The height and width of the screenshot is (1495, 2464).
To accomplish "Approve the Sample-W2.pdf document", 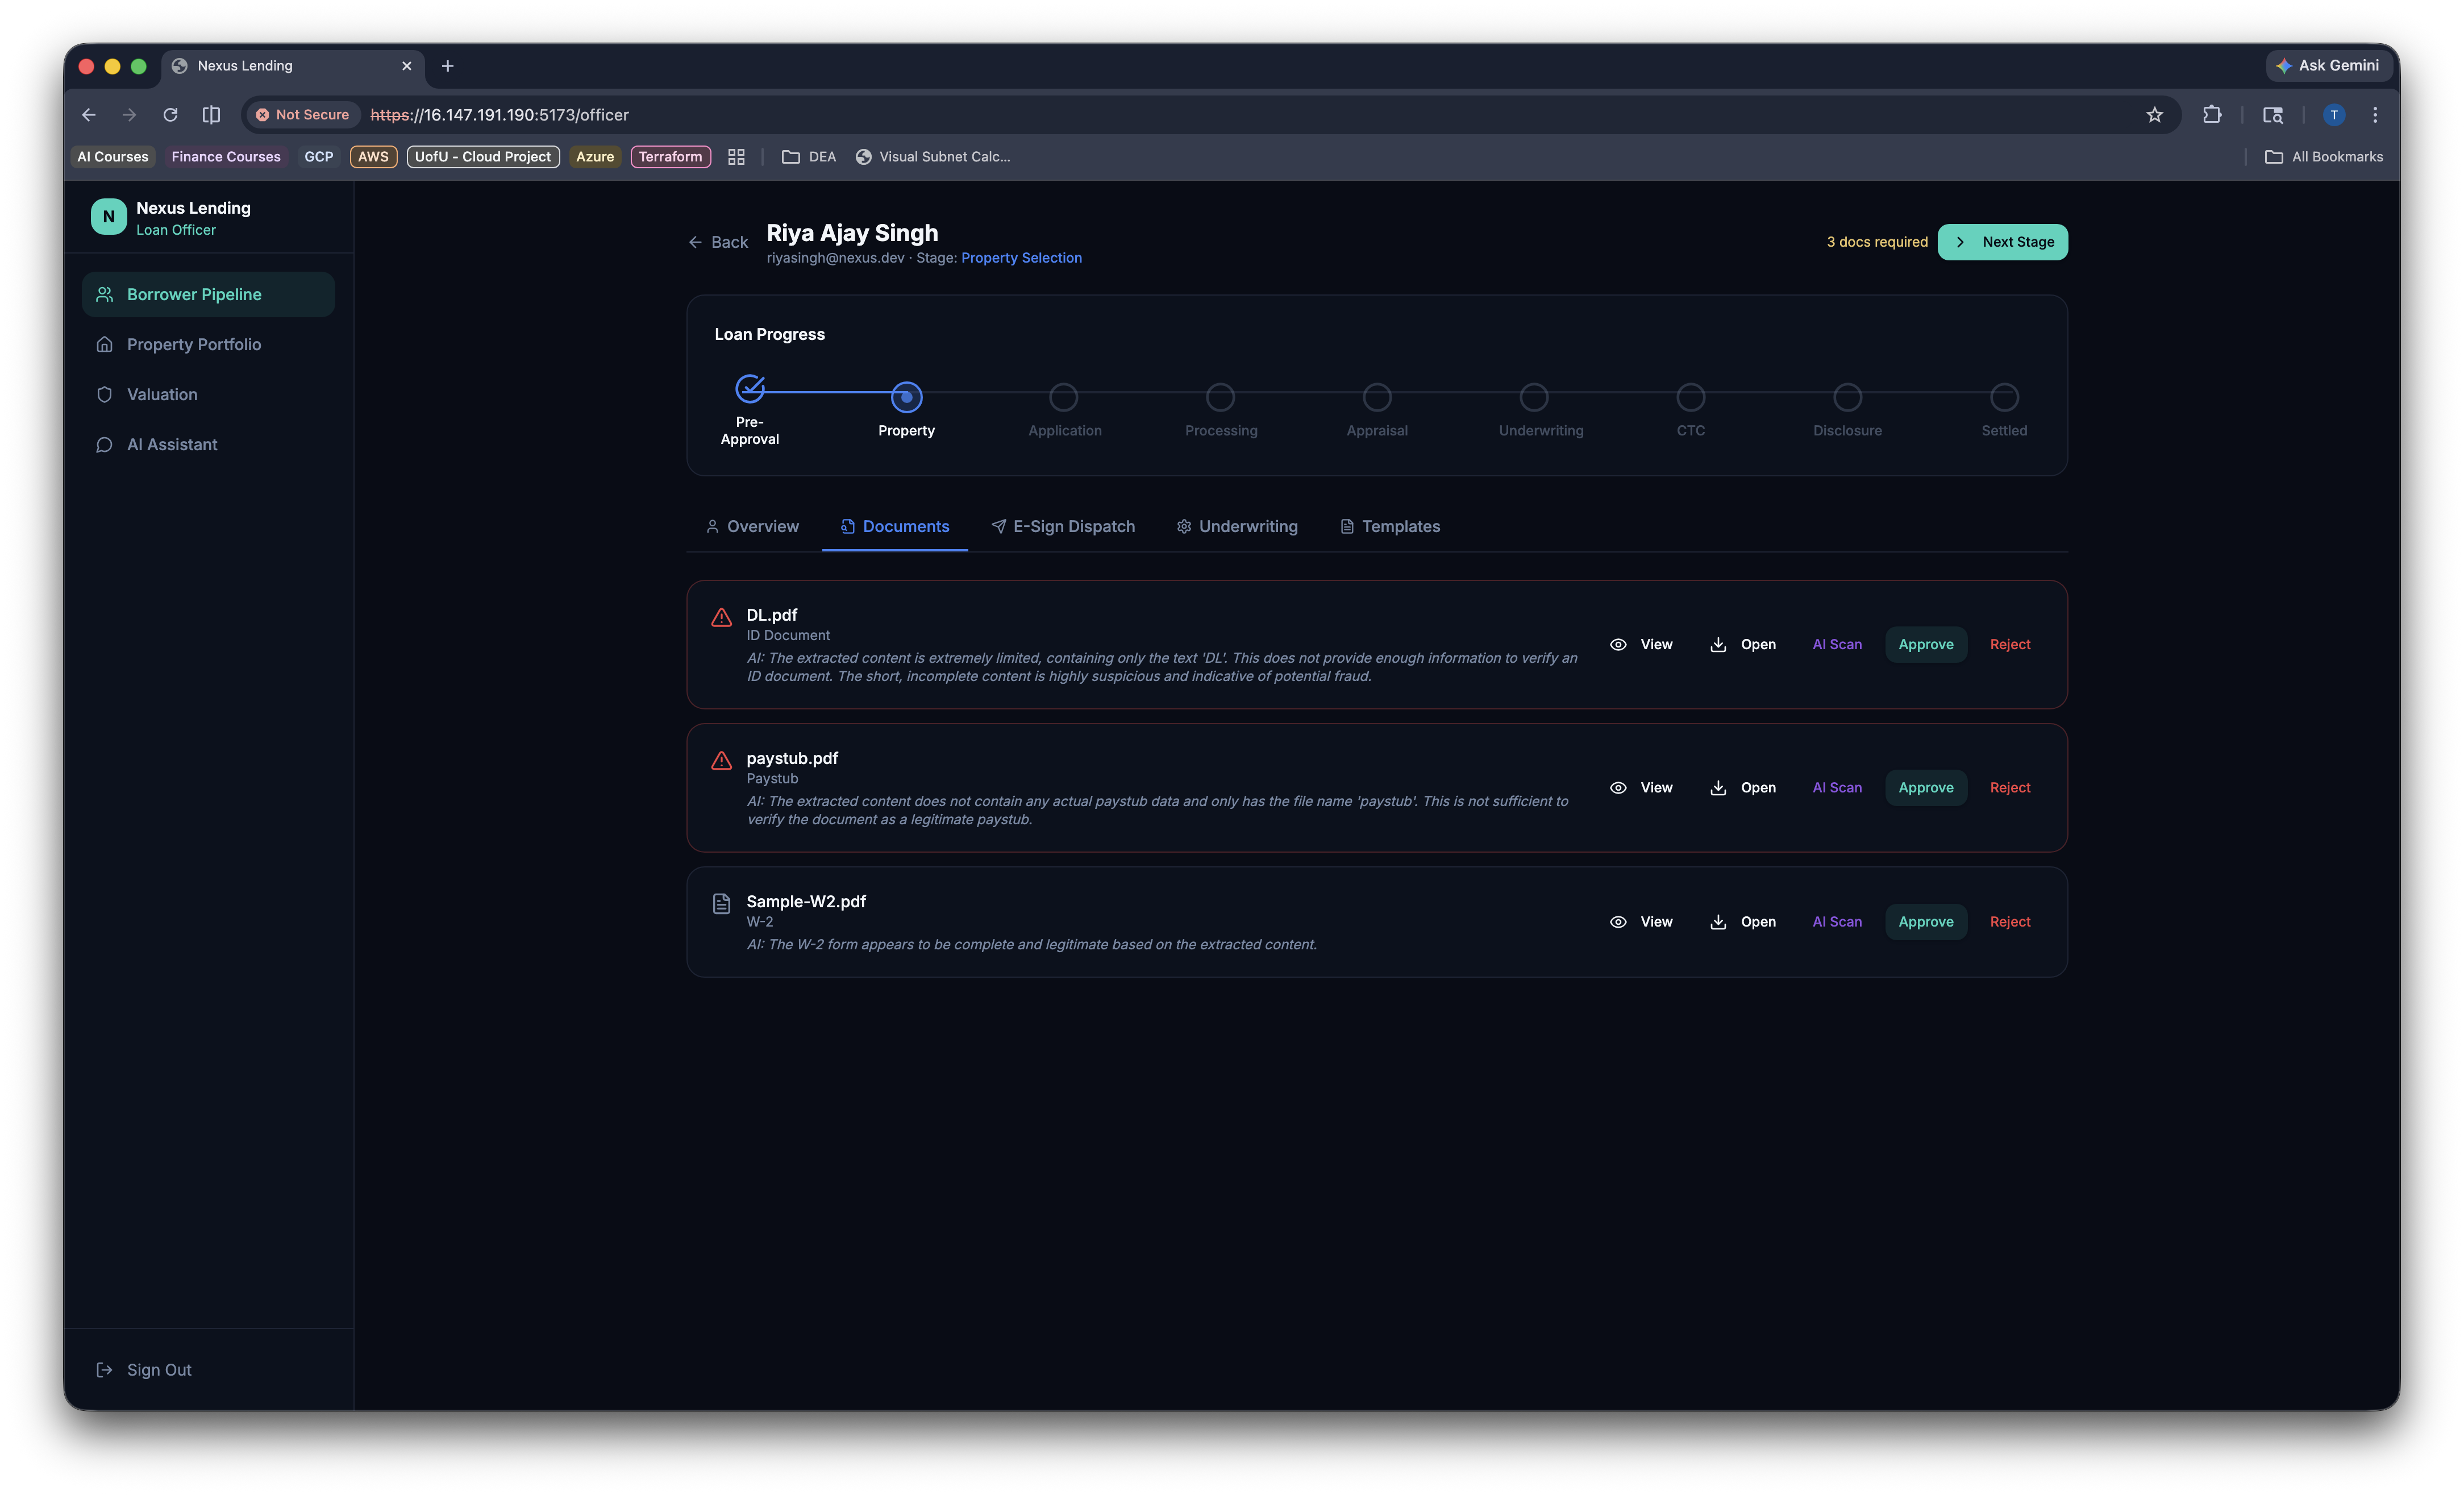I will [1925, 921].
